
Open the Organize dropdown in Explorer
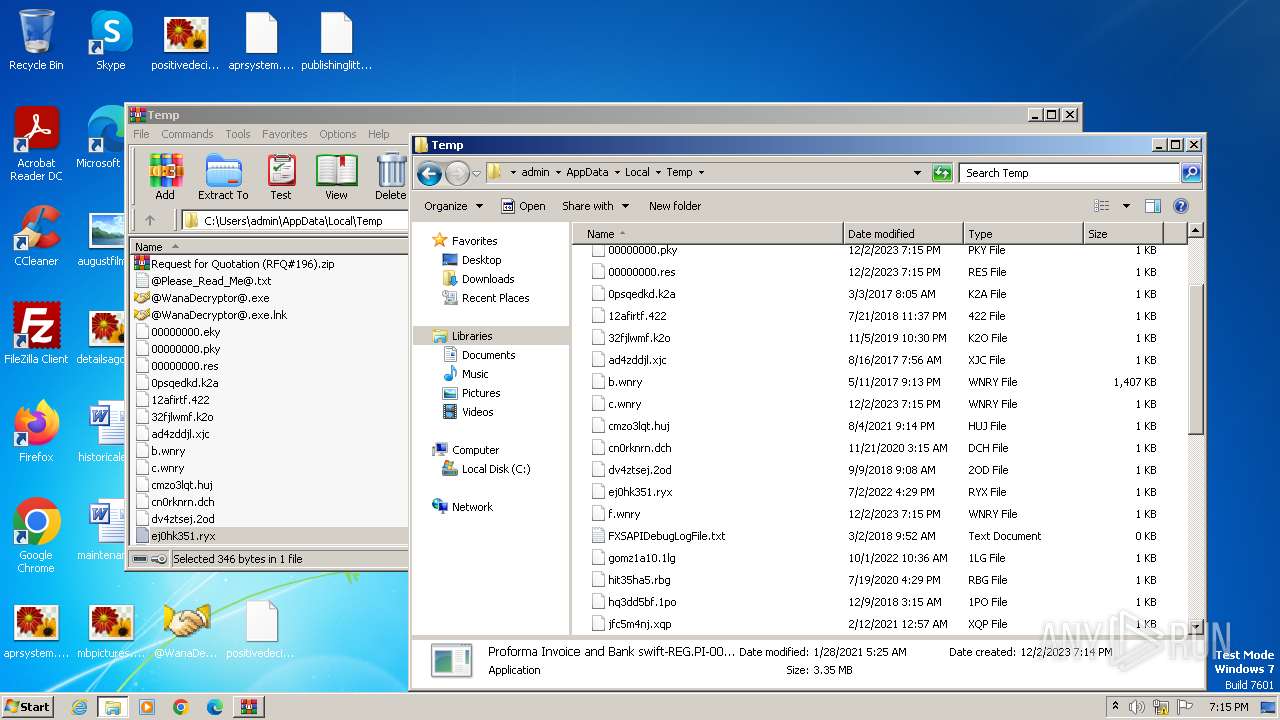click(453, 206)
